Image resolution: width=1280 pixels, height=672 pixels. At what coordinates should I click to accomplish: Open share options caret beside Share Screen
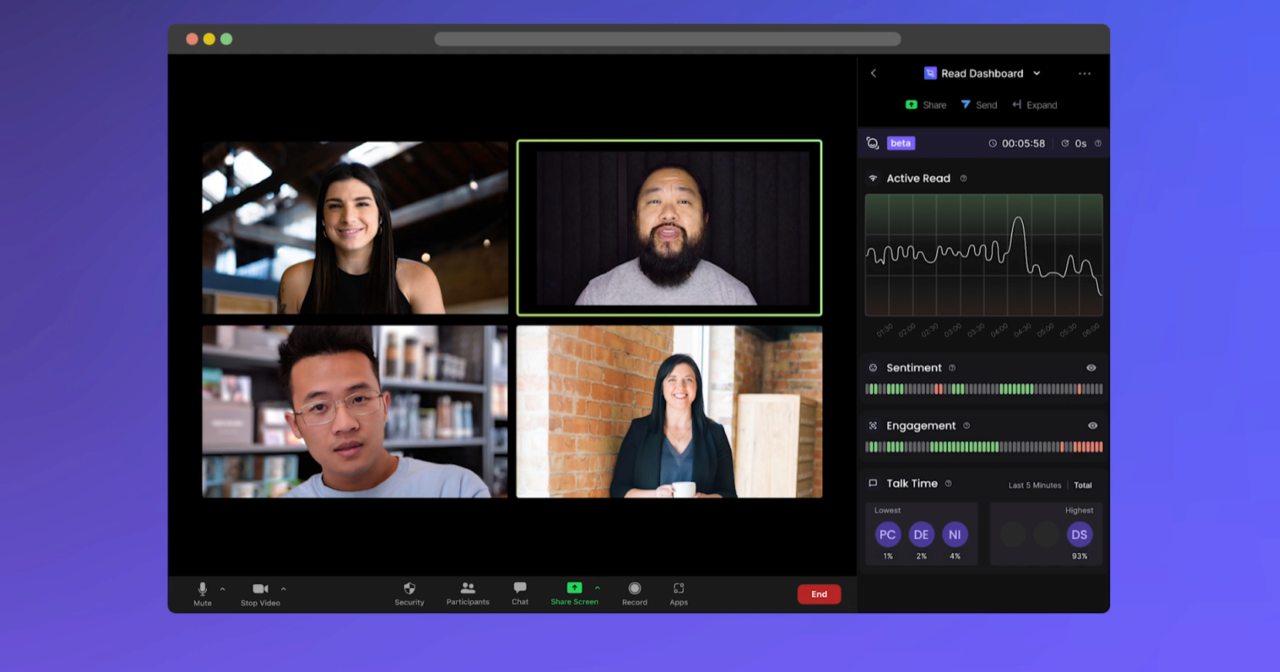[x=597, y=588]
